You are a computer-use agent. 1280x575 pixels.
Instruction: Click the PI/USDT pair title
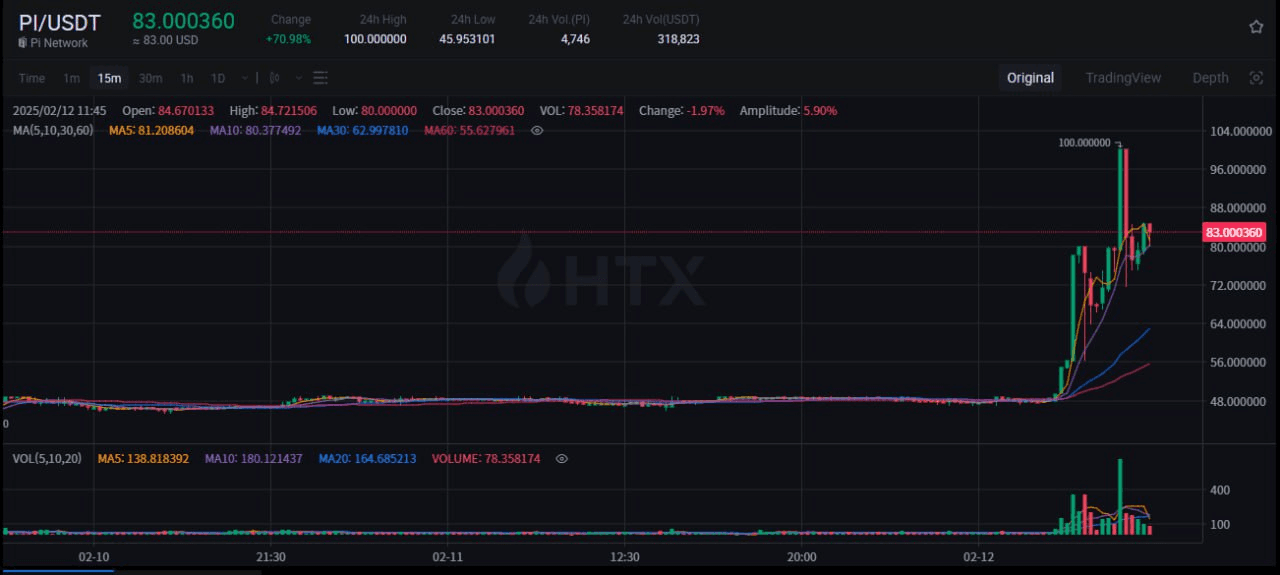coord(59,22)
